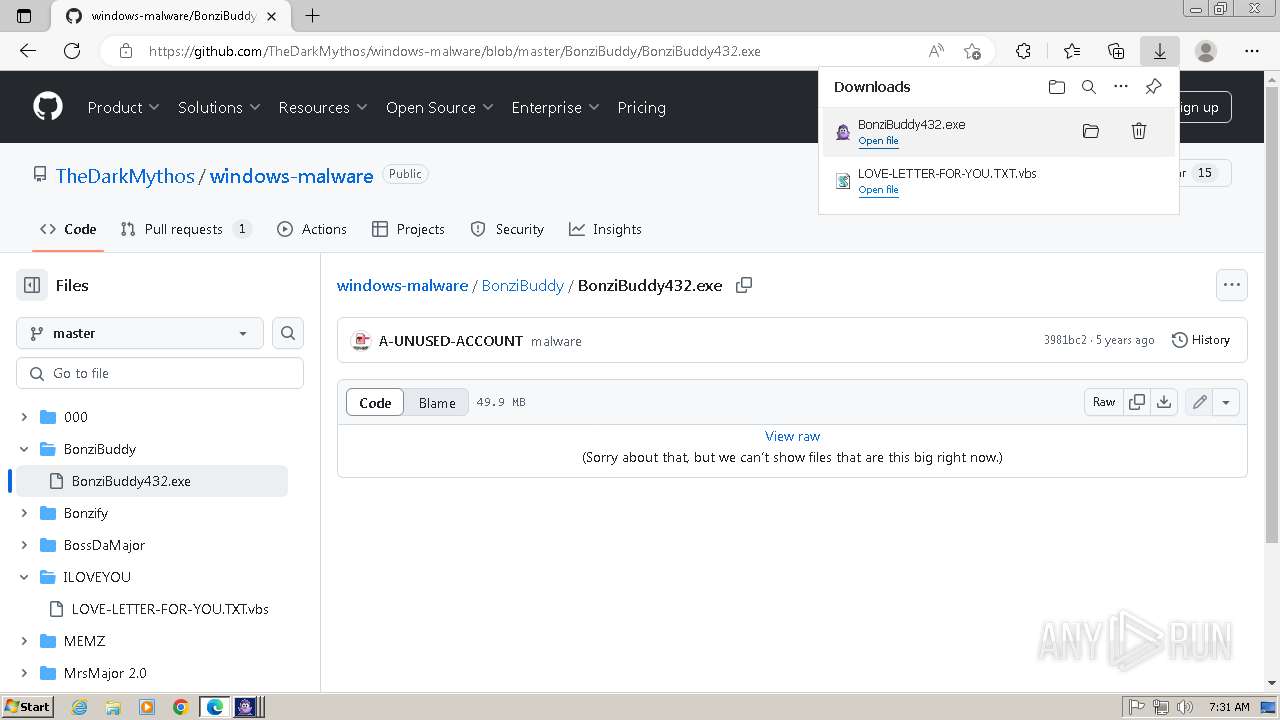Open TheDarkMythos user profile link

coord(125,176)
